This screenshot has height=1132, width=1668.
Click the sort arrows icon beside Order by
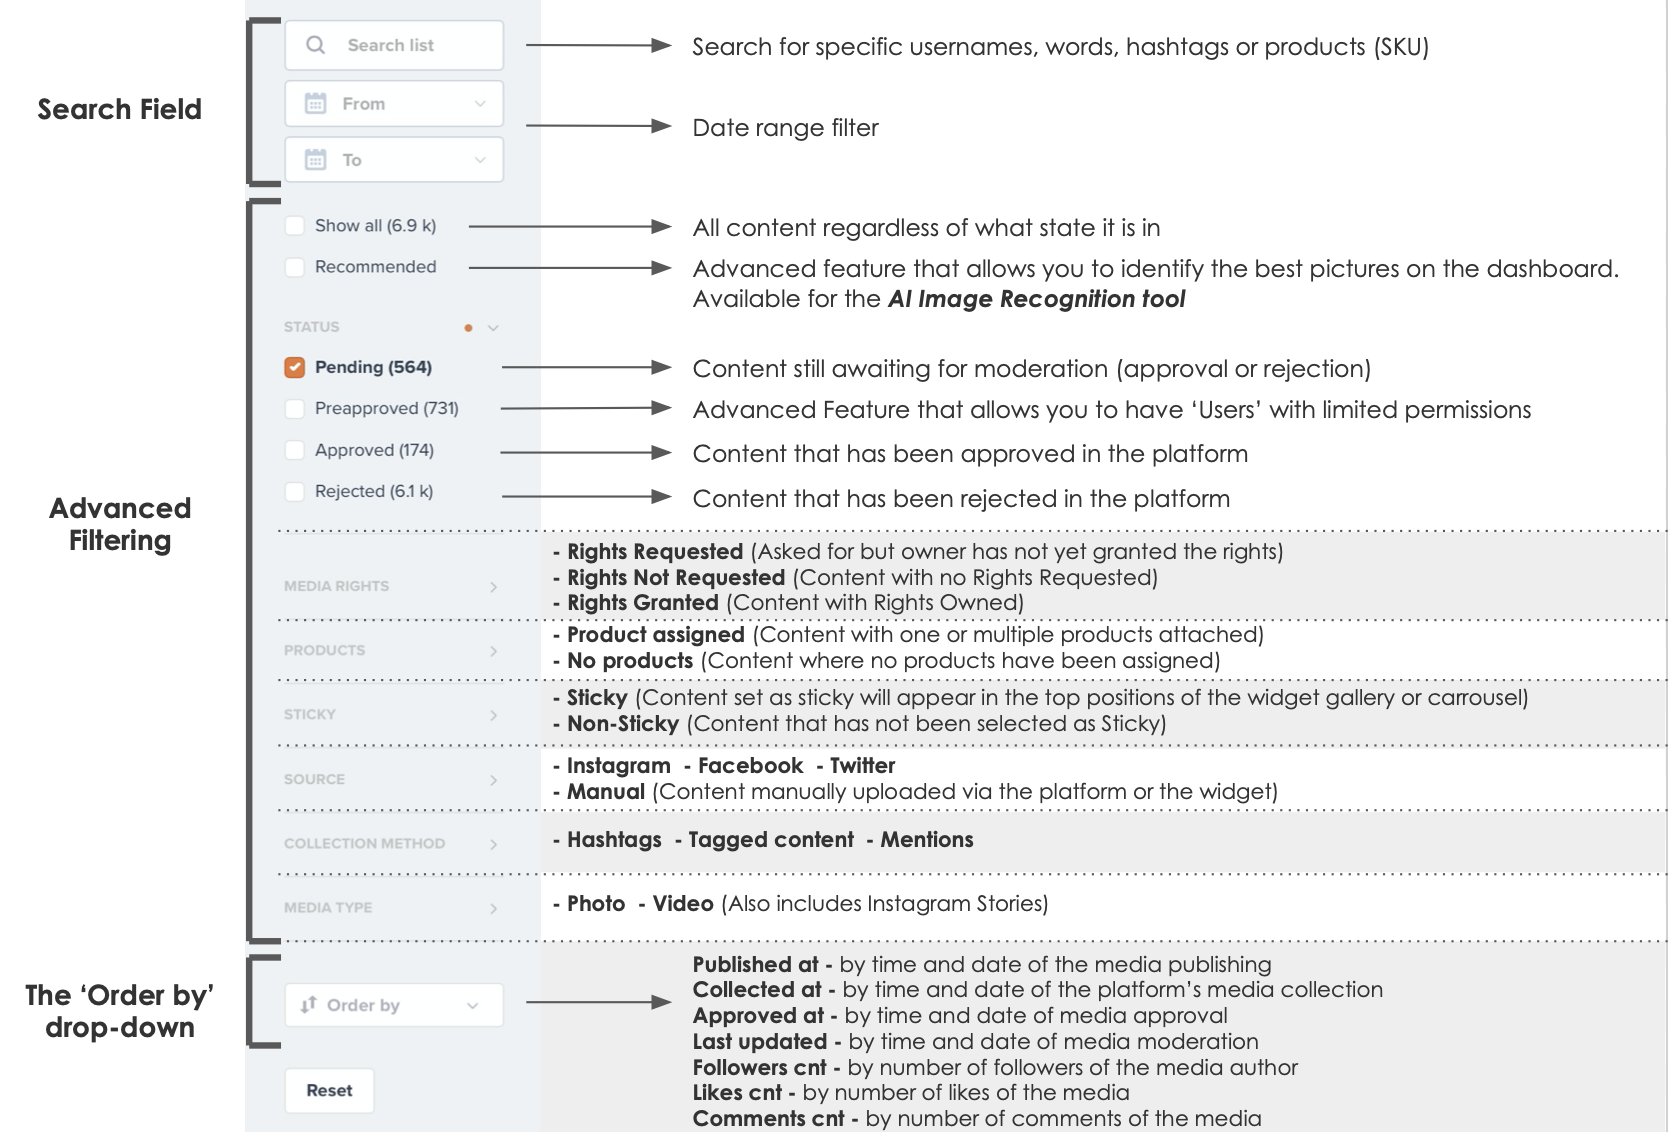tap(306, 1005)
